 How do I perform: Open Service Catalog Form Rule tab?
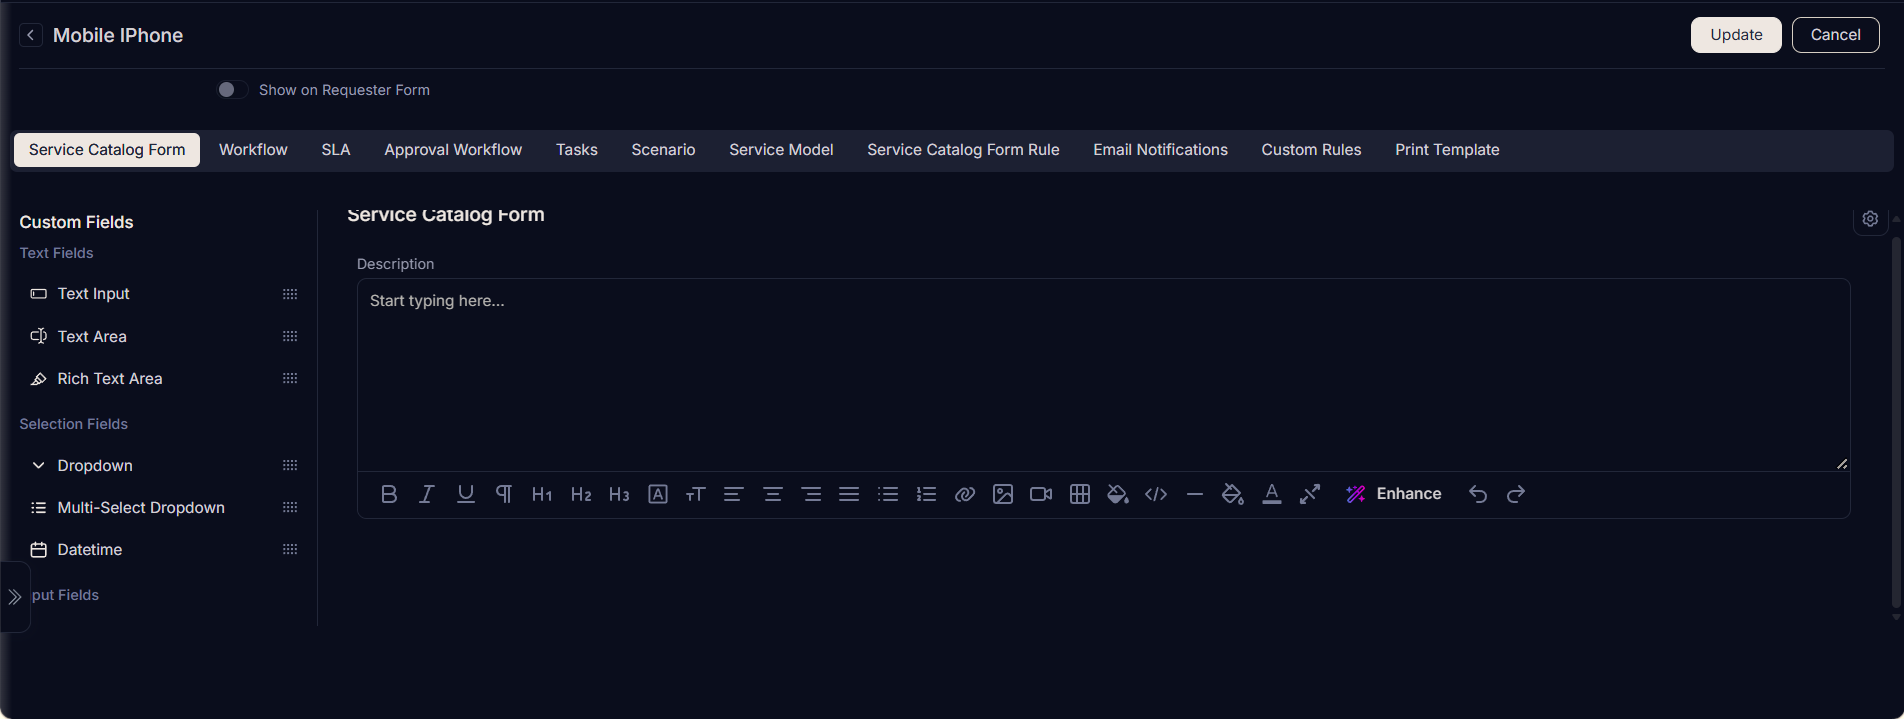[963, 150]
